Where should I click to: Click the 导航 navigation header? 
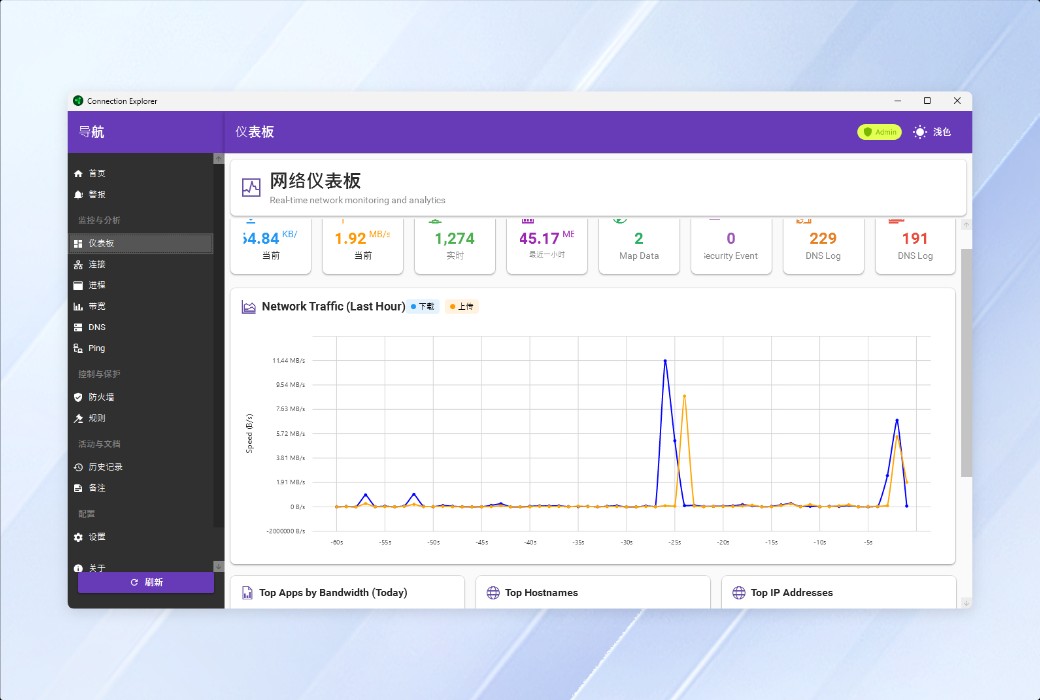[92, 132]
